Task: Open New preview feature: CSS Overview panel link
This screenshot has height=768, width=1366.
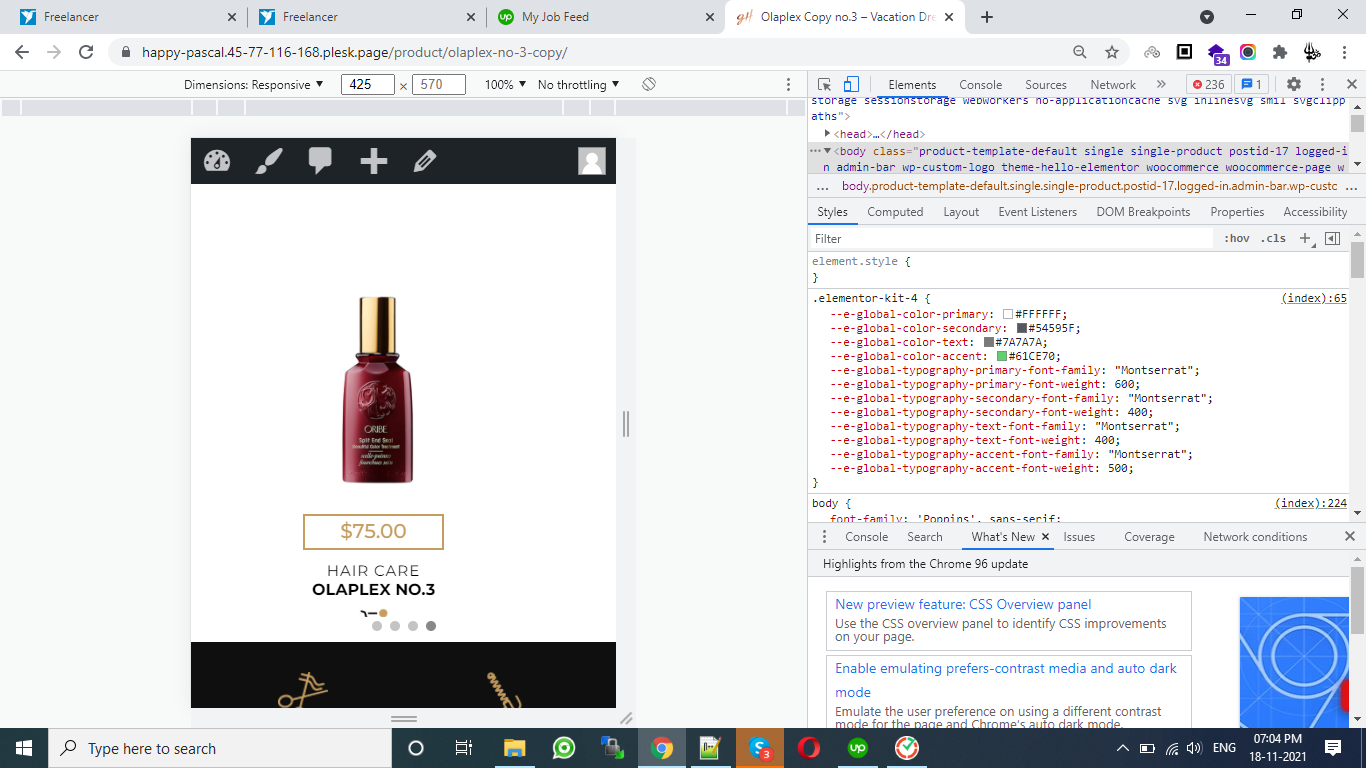Action: pos(963,604)
